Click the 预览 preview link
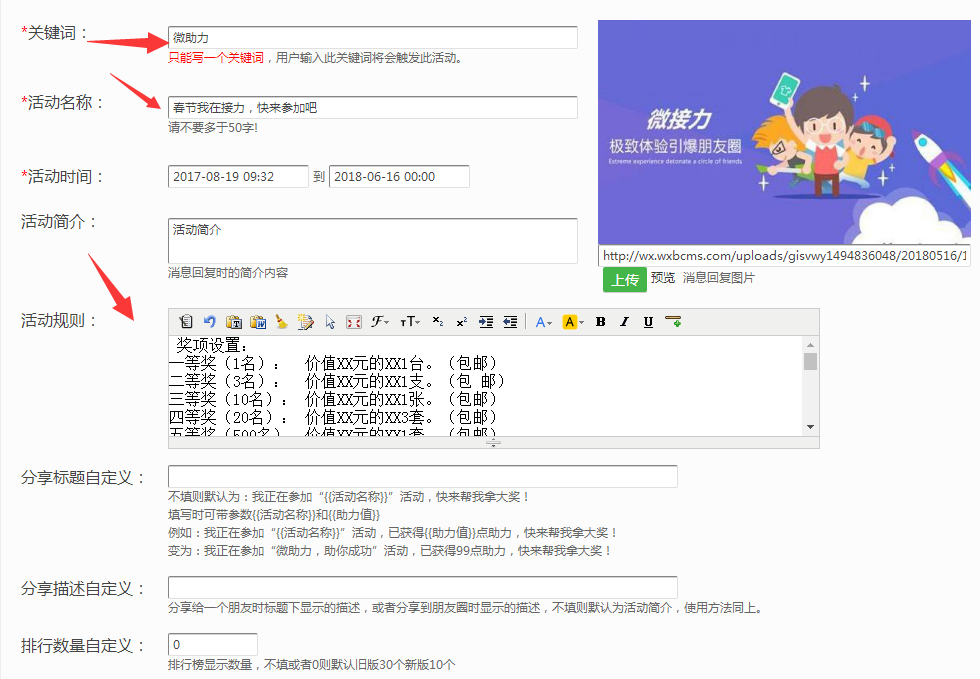Viewport: 980px width, 679px height. [x=663, y=278]
